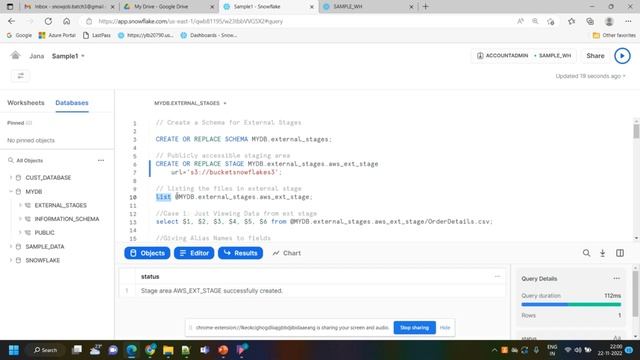This screenshot has height=360, width=640.
Task: Click the status result row text
Action: click(211, 291)
